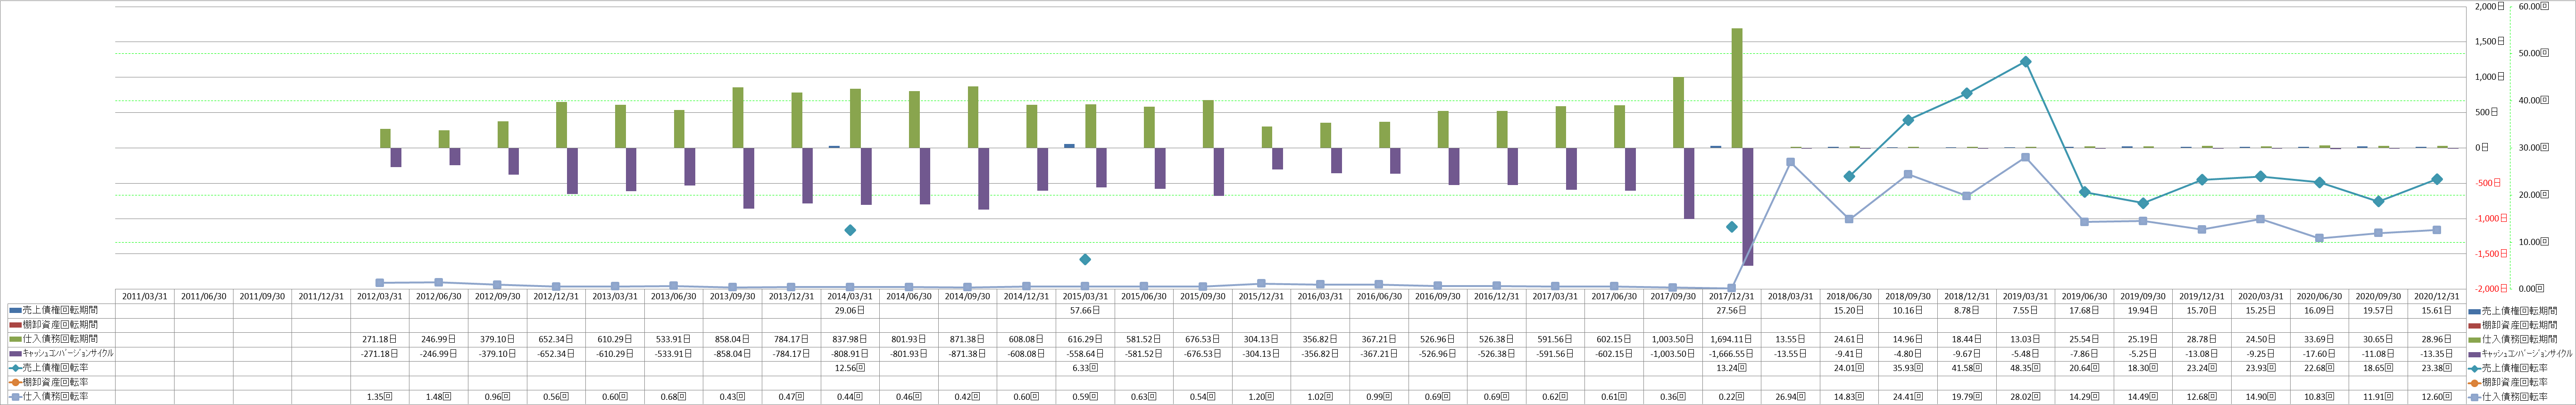Click the 57.66日 cell

[x=1085, y=311]
